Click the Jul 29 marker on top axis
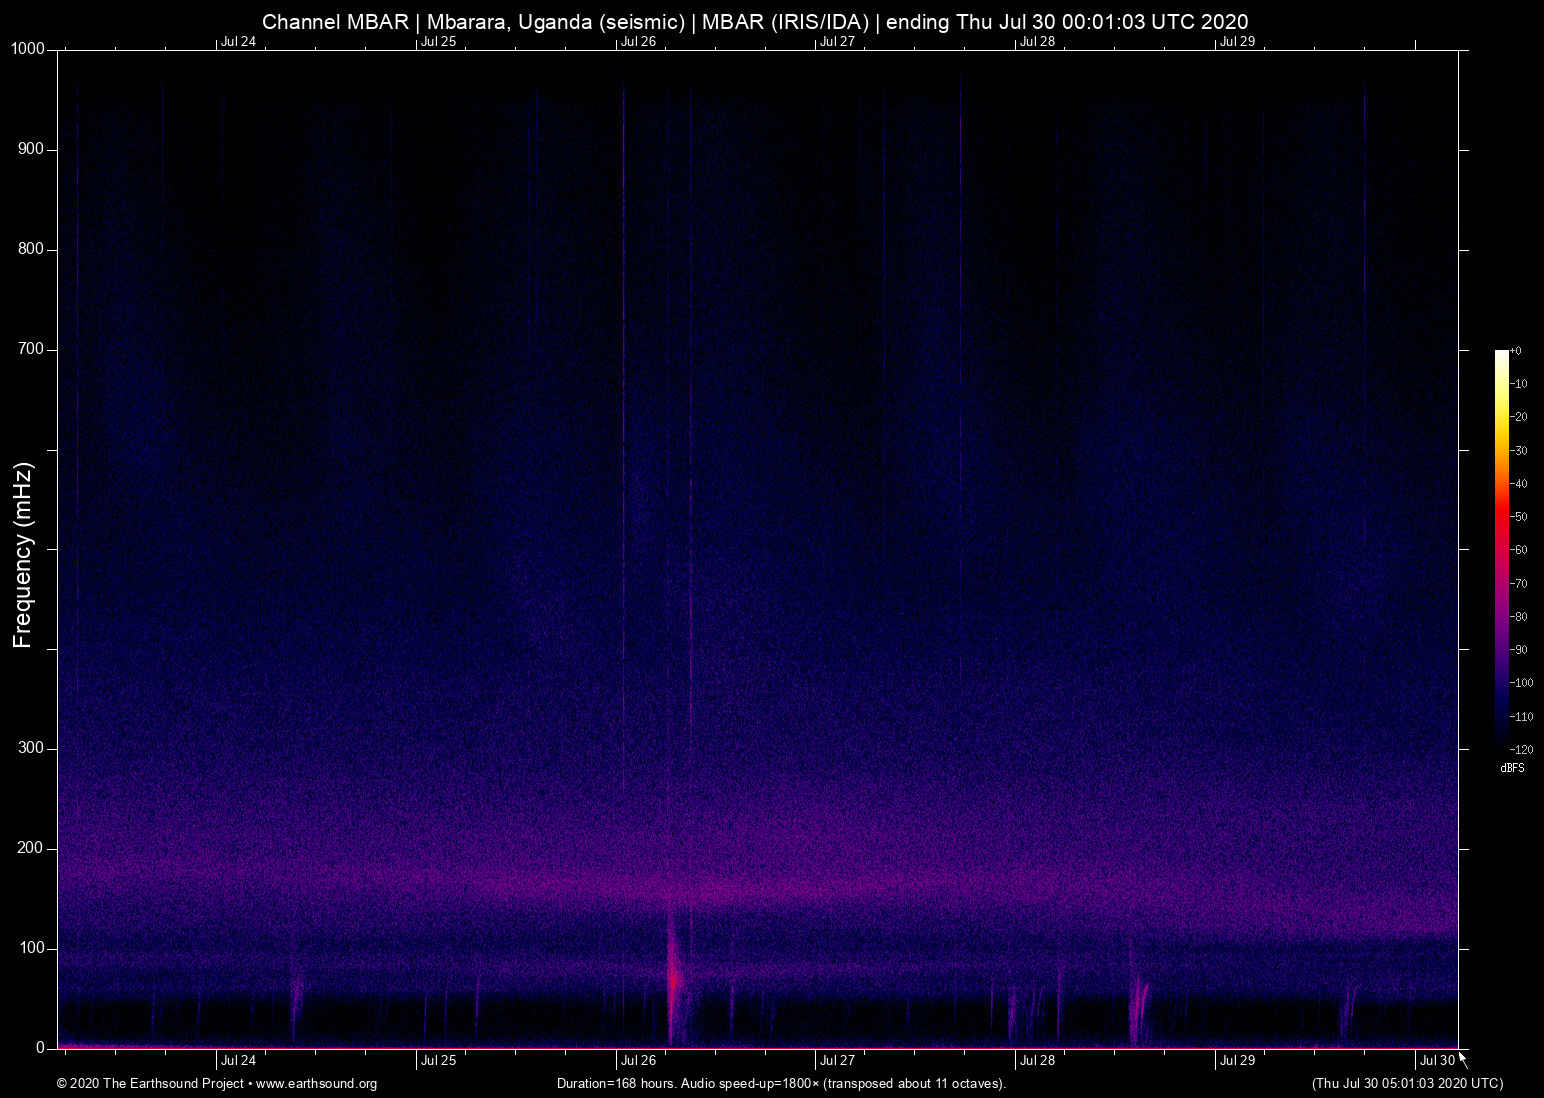The width and height of the screenshot is (1544, 1098). click(1237, 42)
